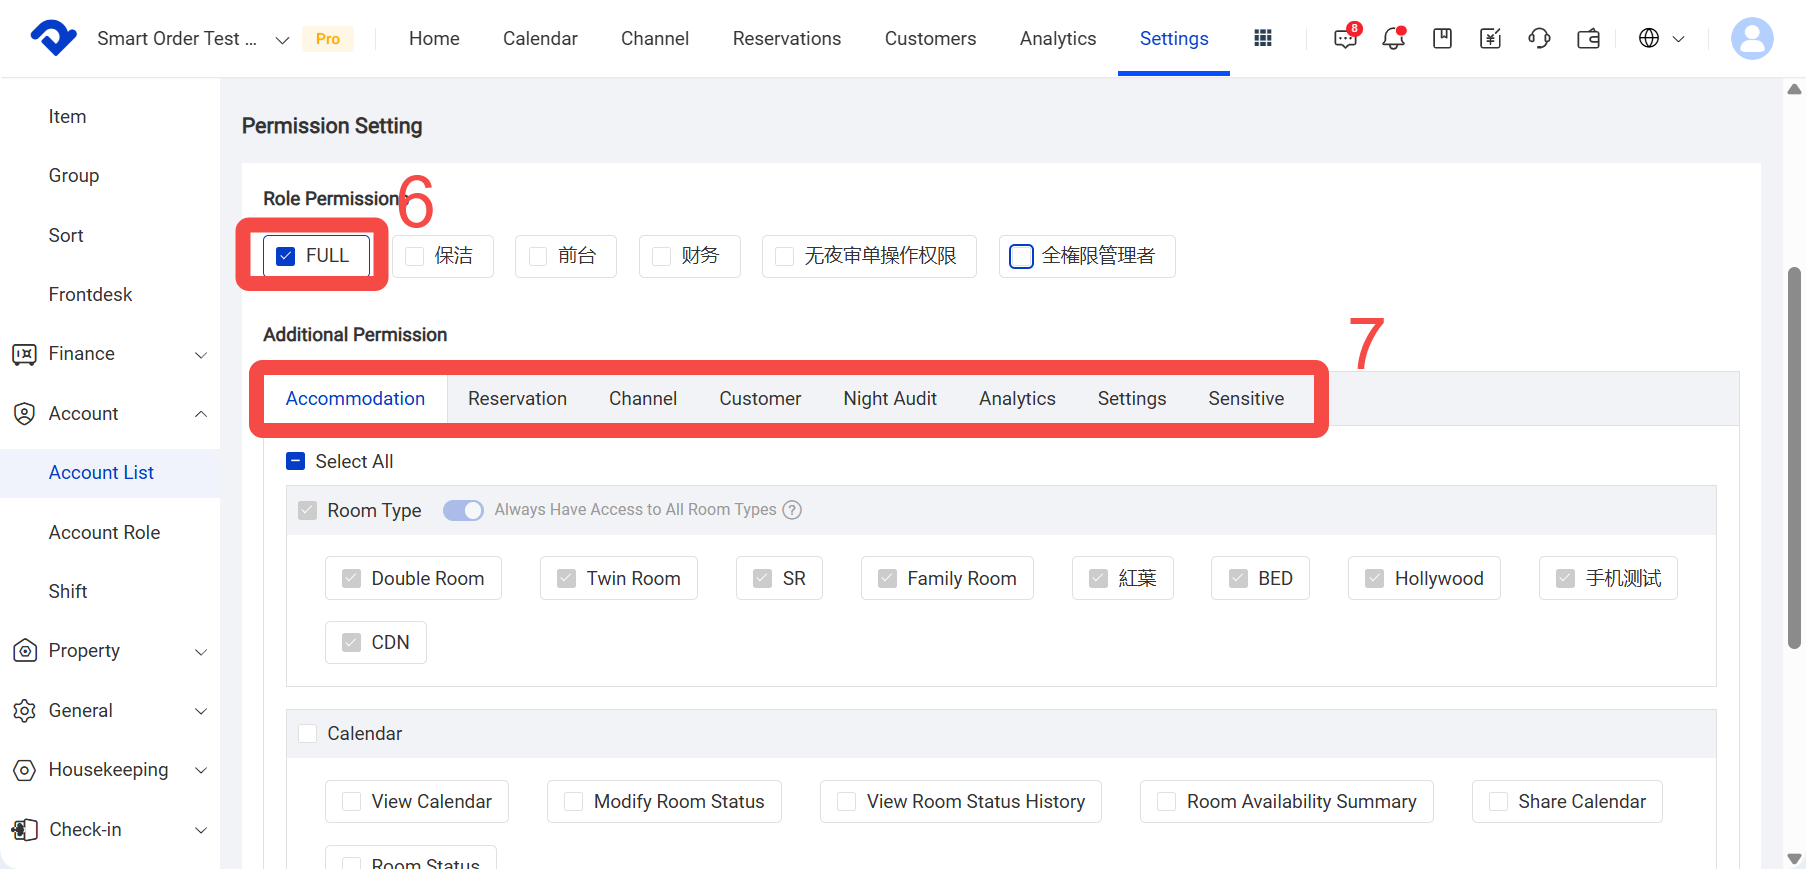Open Reservations in the top navigation

(787, 38)
